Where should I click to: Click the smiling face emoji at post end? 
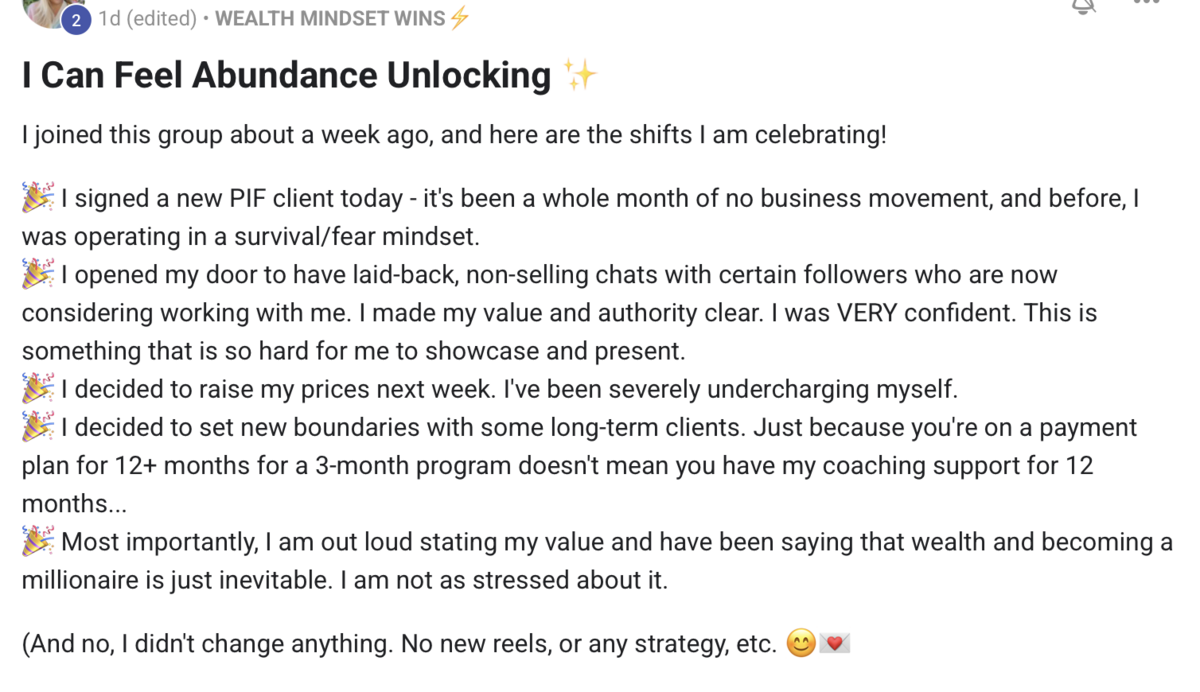click(x=801, y=645)
